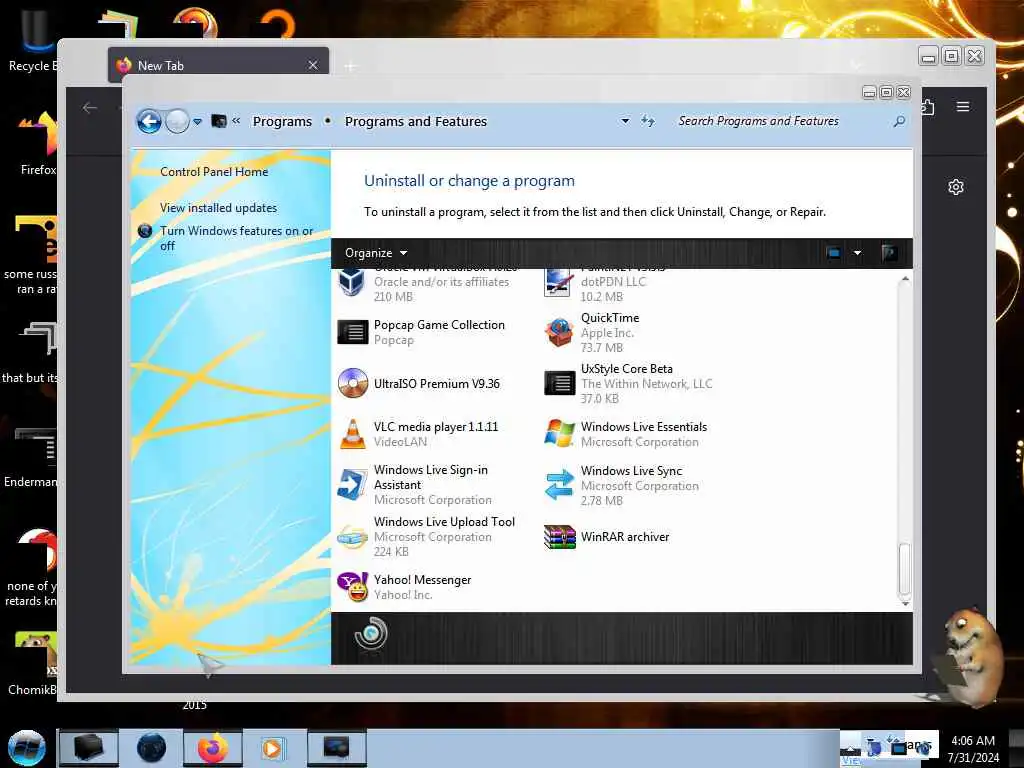Click the help icon in Organize toolbar
1024x768 pixels.
click(889, 253)
